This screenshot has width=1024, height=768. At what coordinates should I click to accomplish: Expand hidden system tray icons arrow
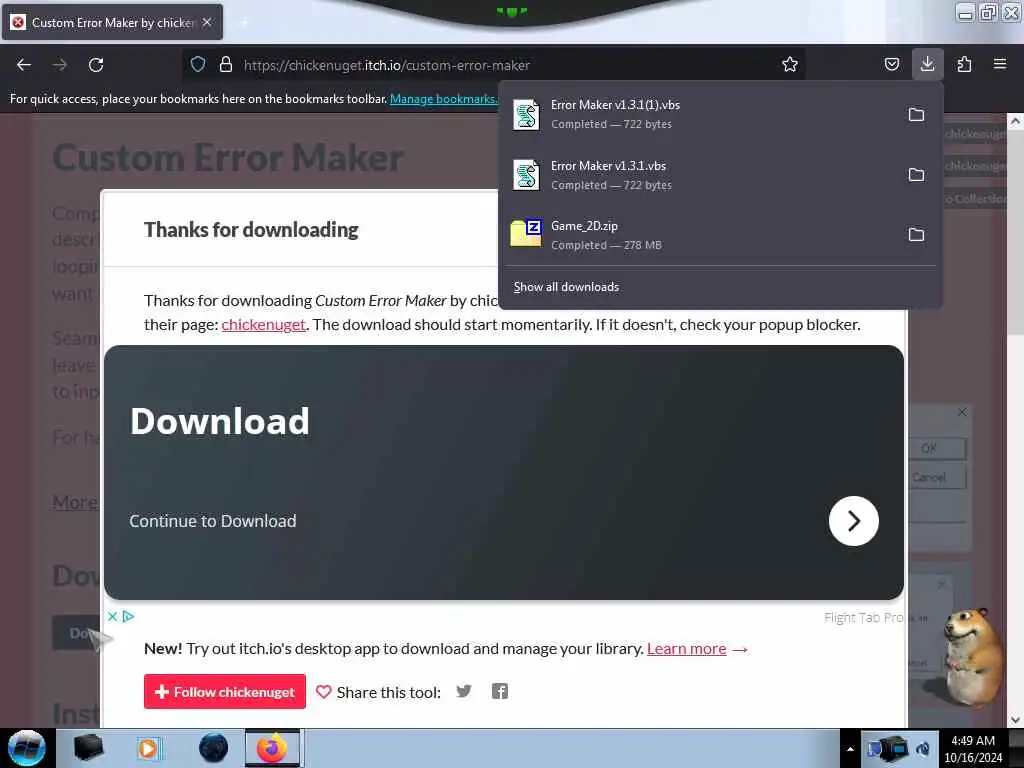click(850, 749)
